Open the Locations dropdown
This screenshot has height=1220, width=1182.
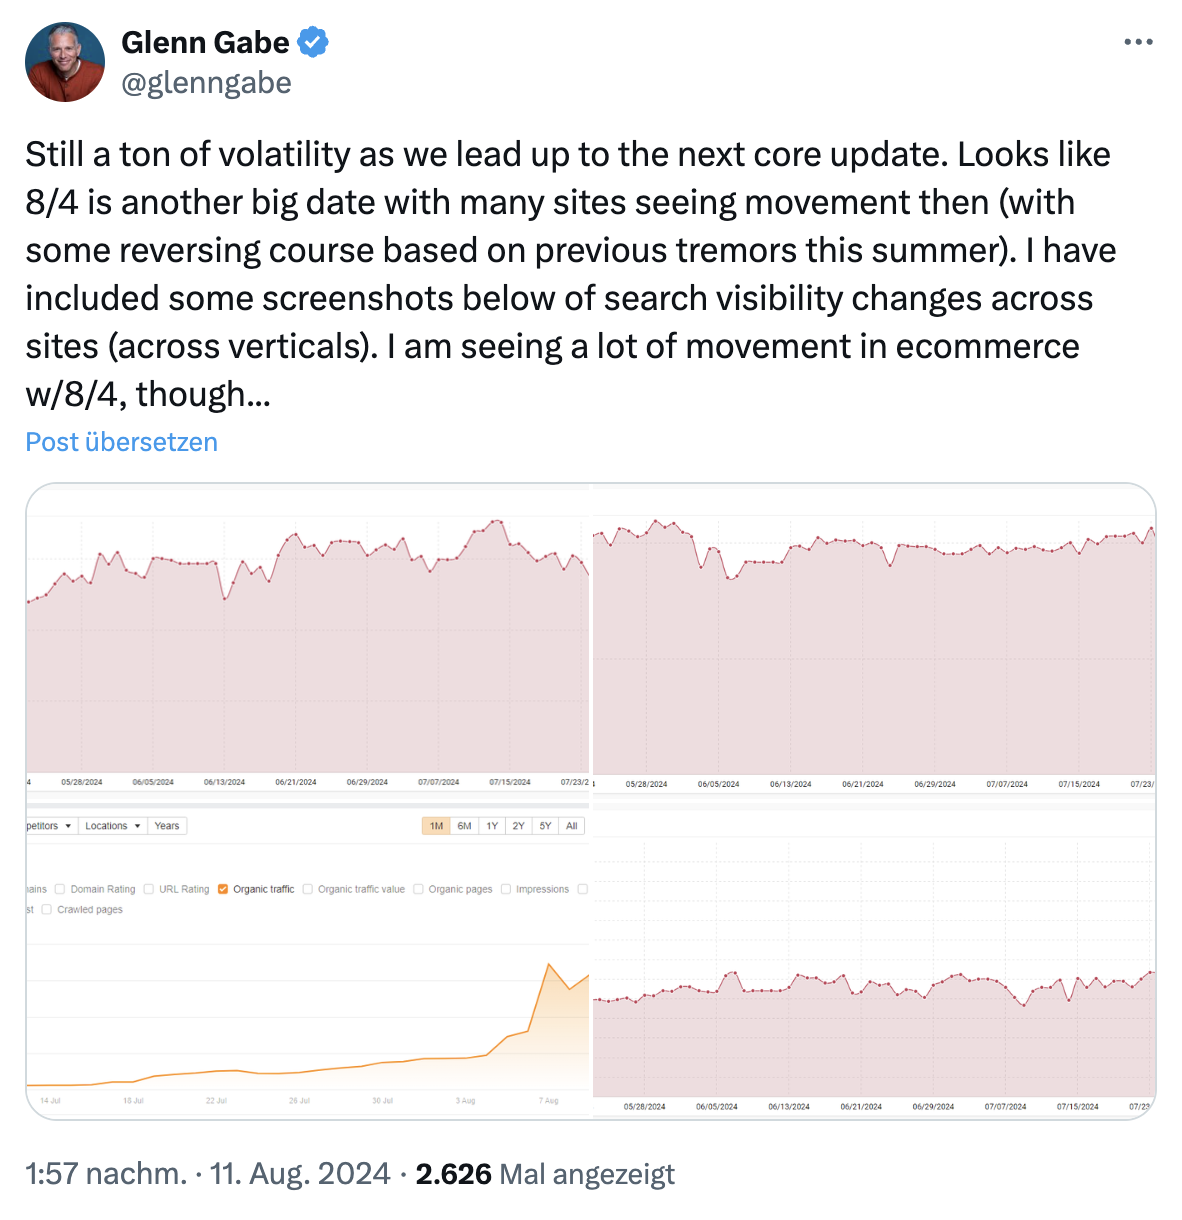[x=112, y=826]
